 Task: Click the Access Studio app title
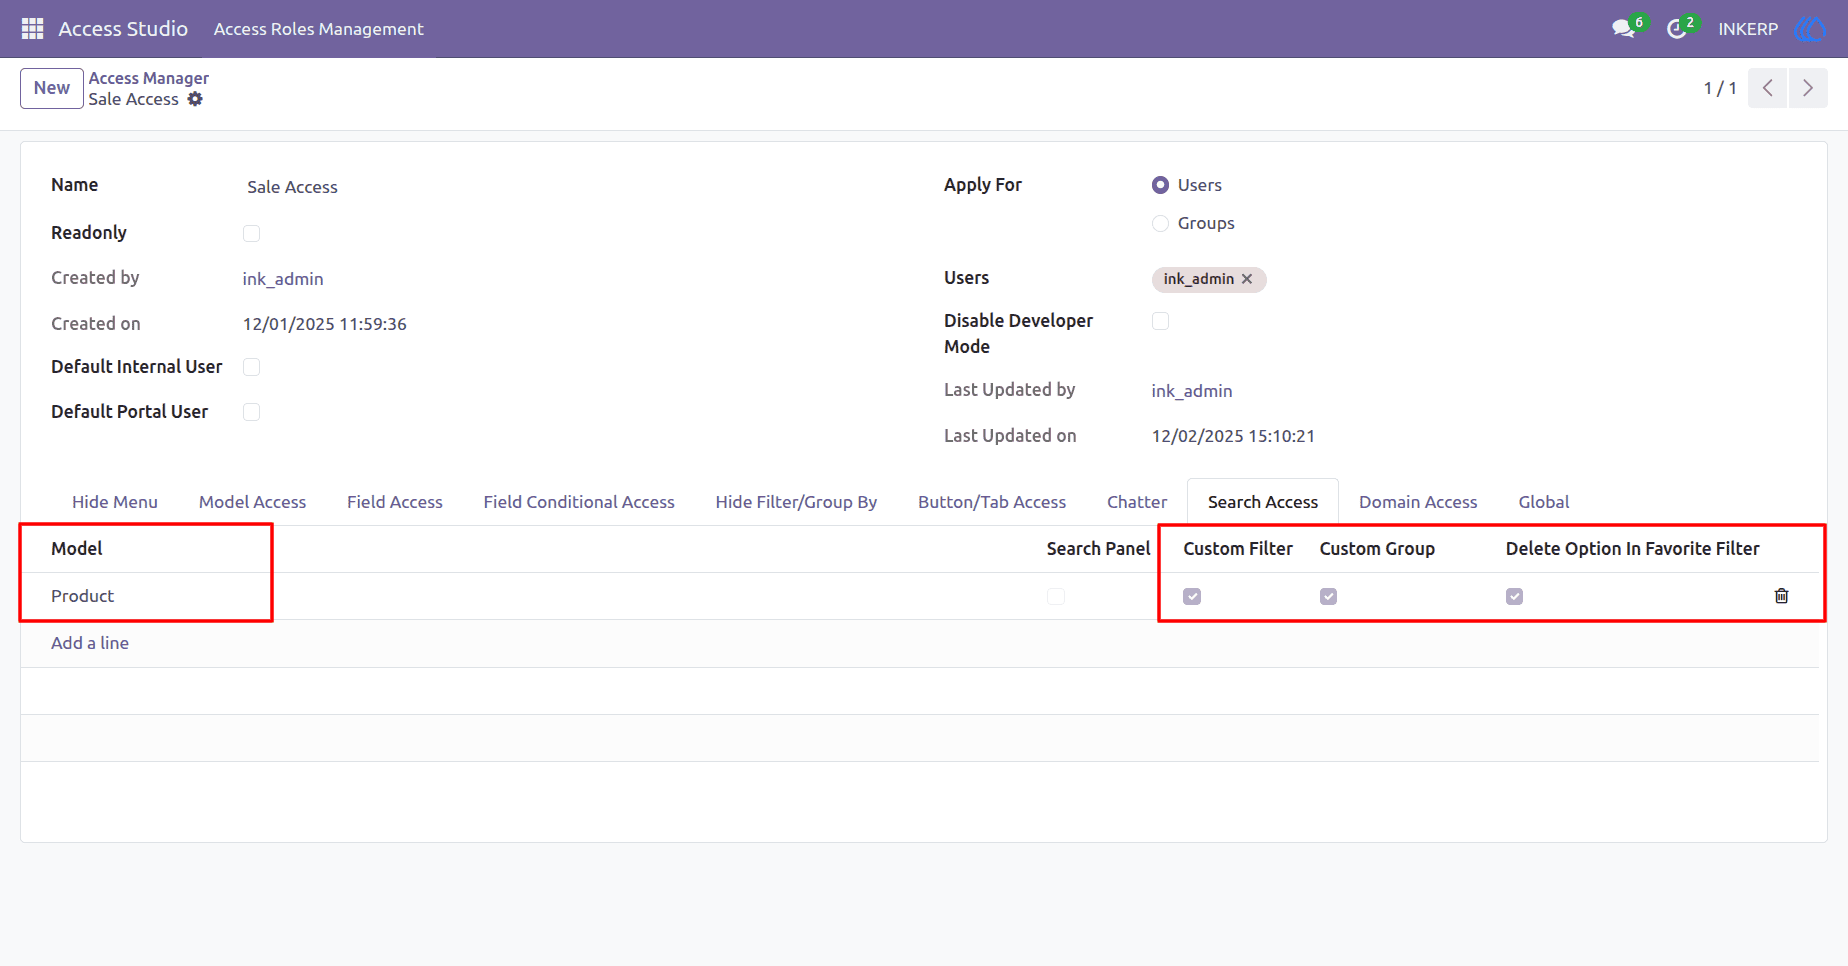123,29
